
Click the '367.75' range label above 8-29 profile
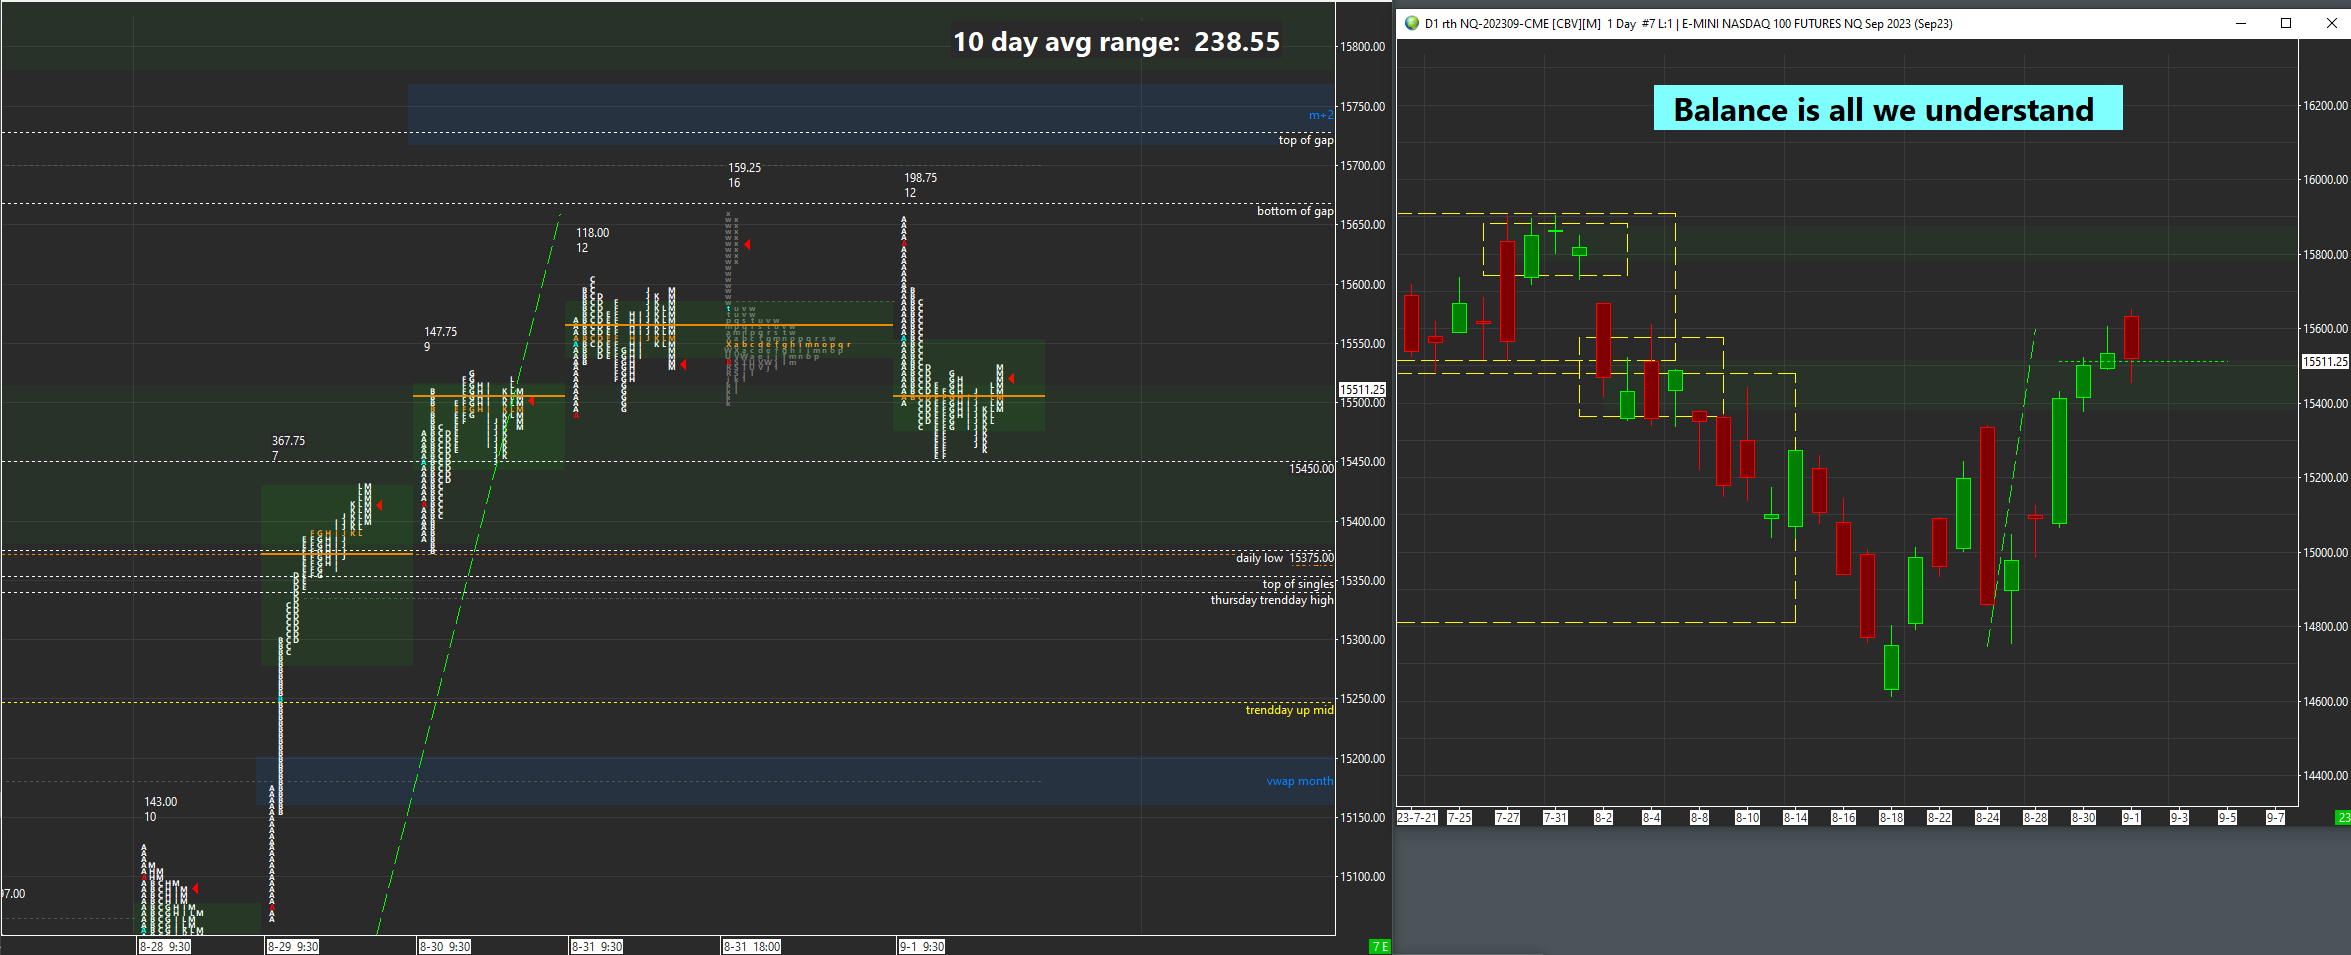[x=289, y=441]
